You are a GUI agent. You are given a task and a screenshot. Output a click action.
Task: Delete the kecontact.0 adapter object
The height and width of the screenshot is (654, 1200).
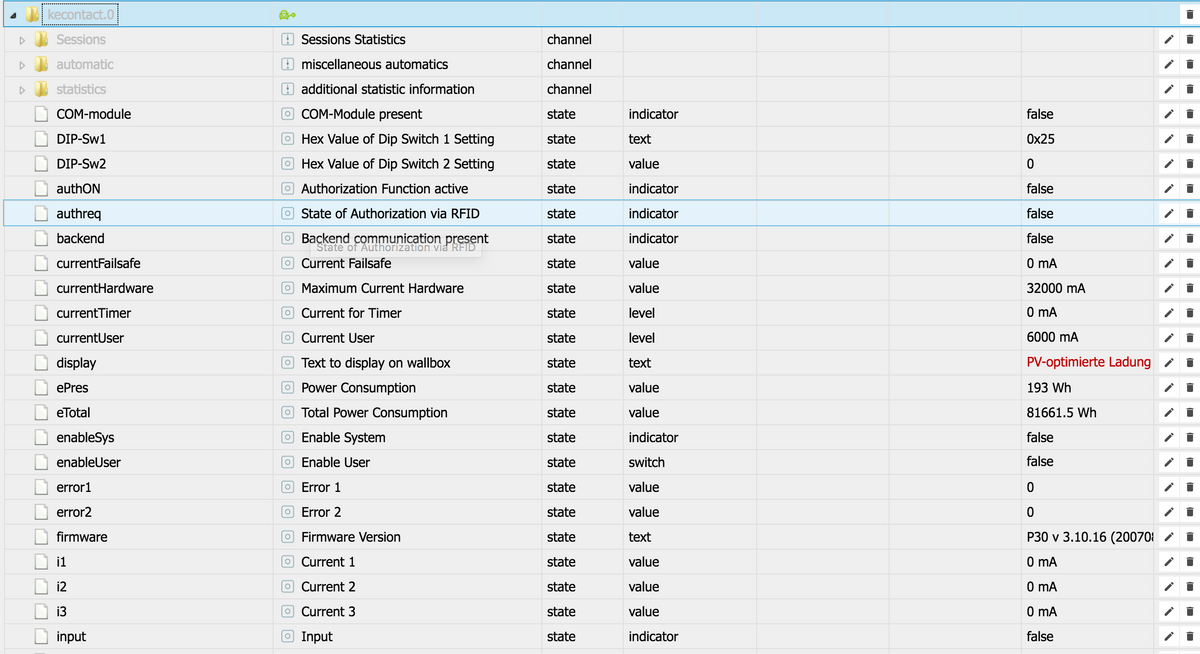[1189, 15]
